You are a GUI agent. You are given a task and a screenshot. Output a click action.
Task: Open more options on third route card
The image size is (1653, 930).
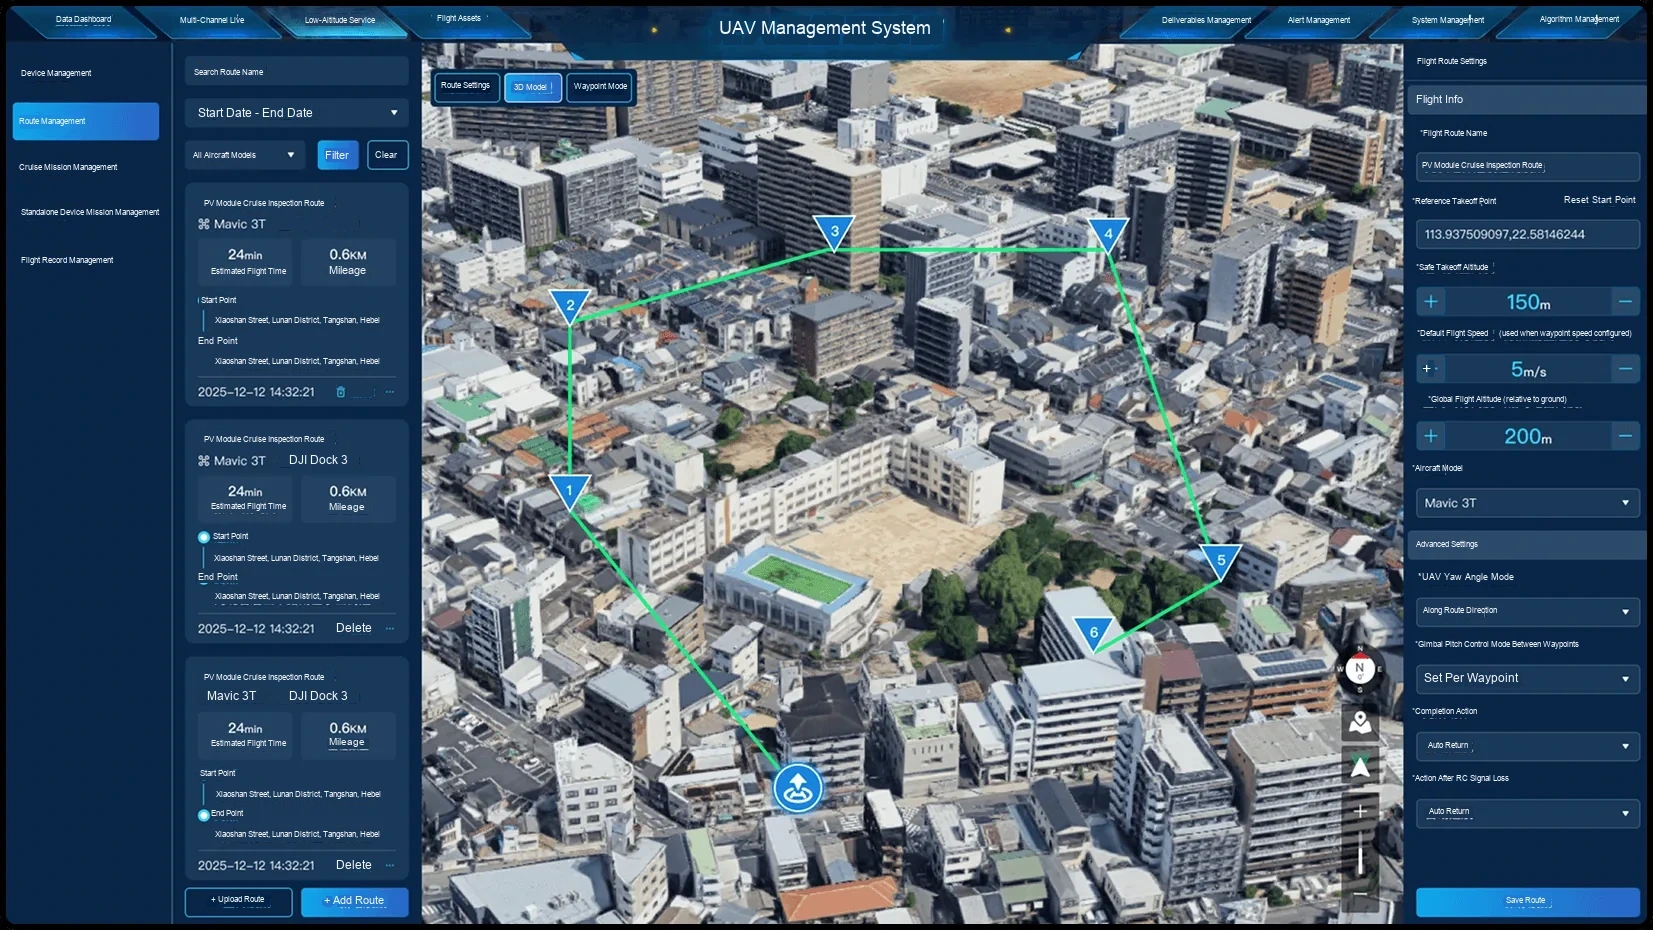390,865
